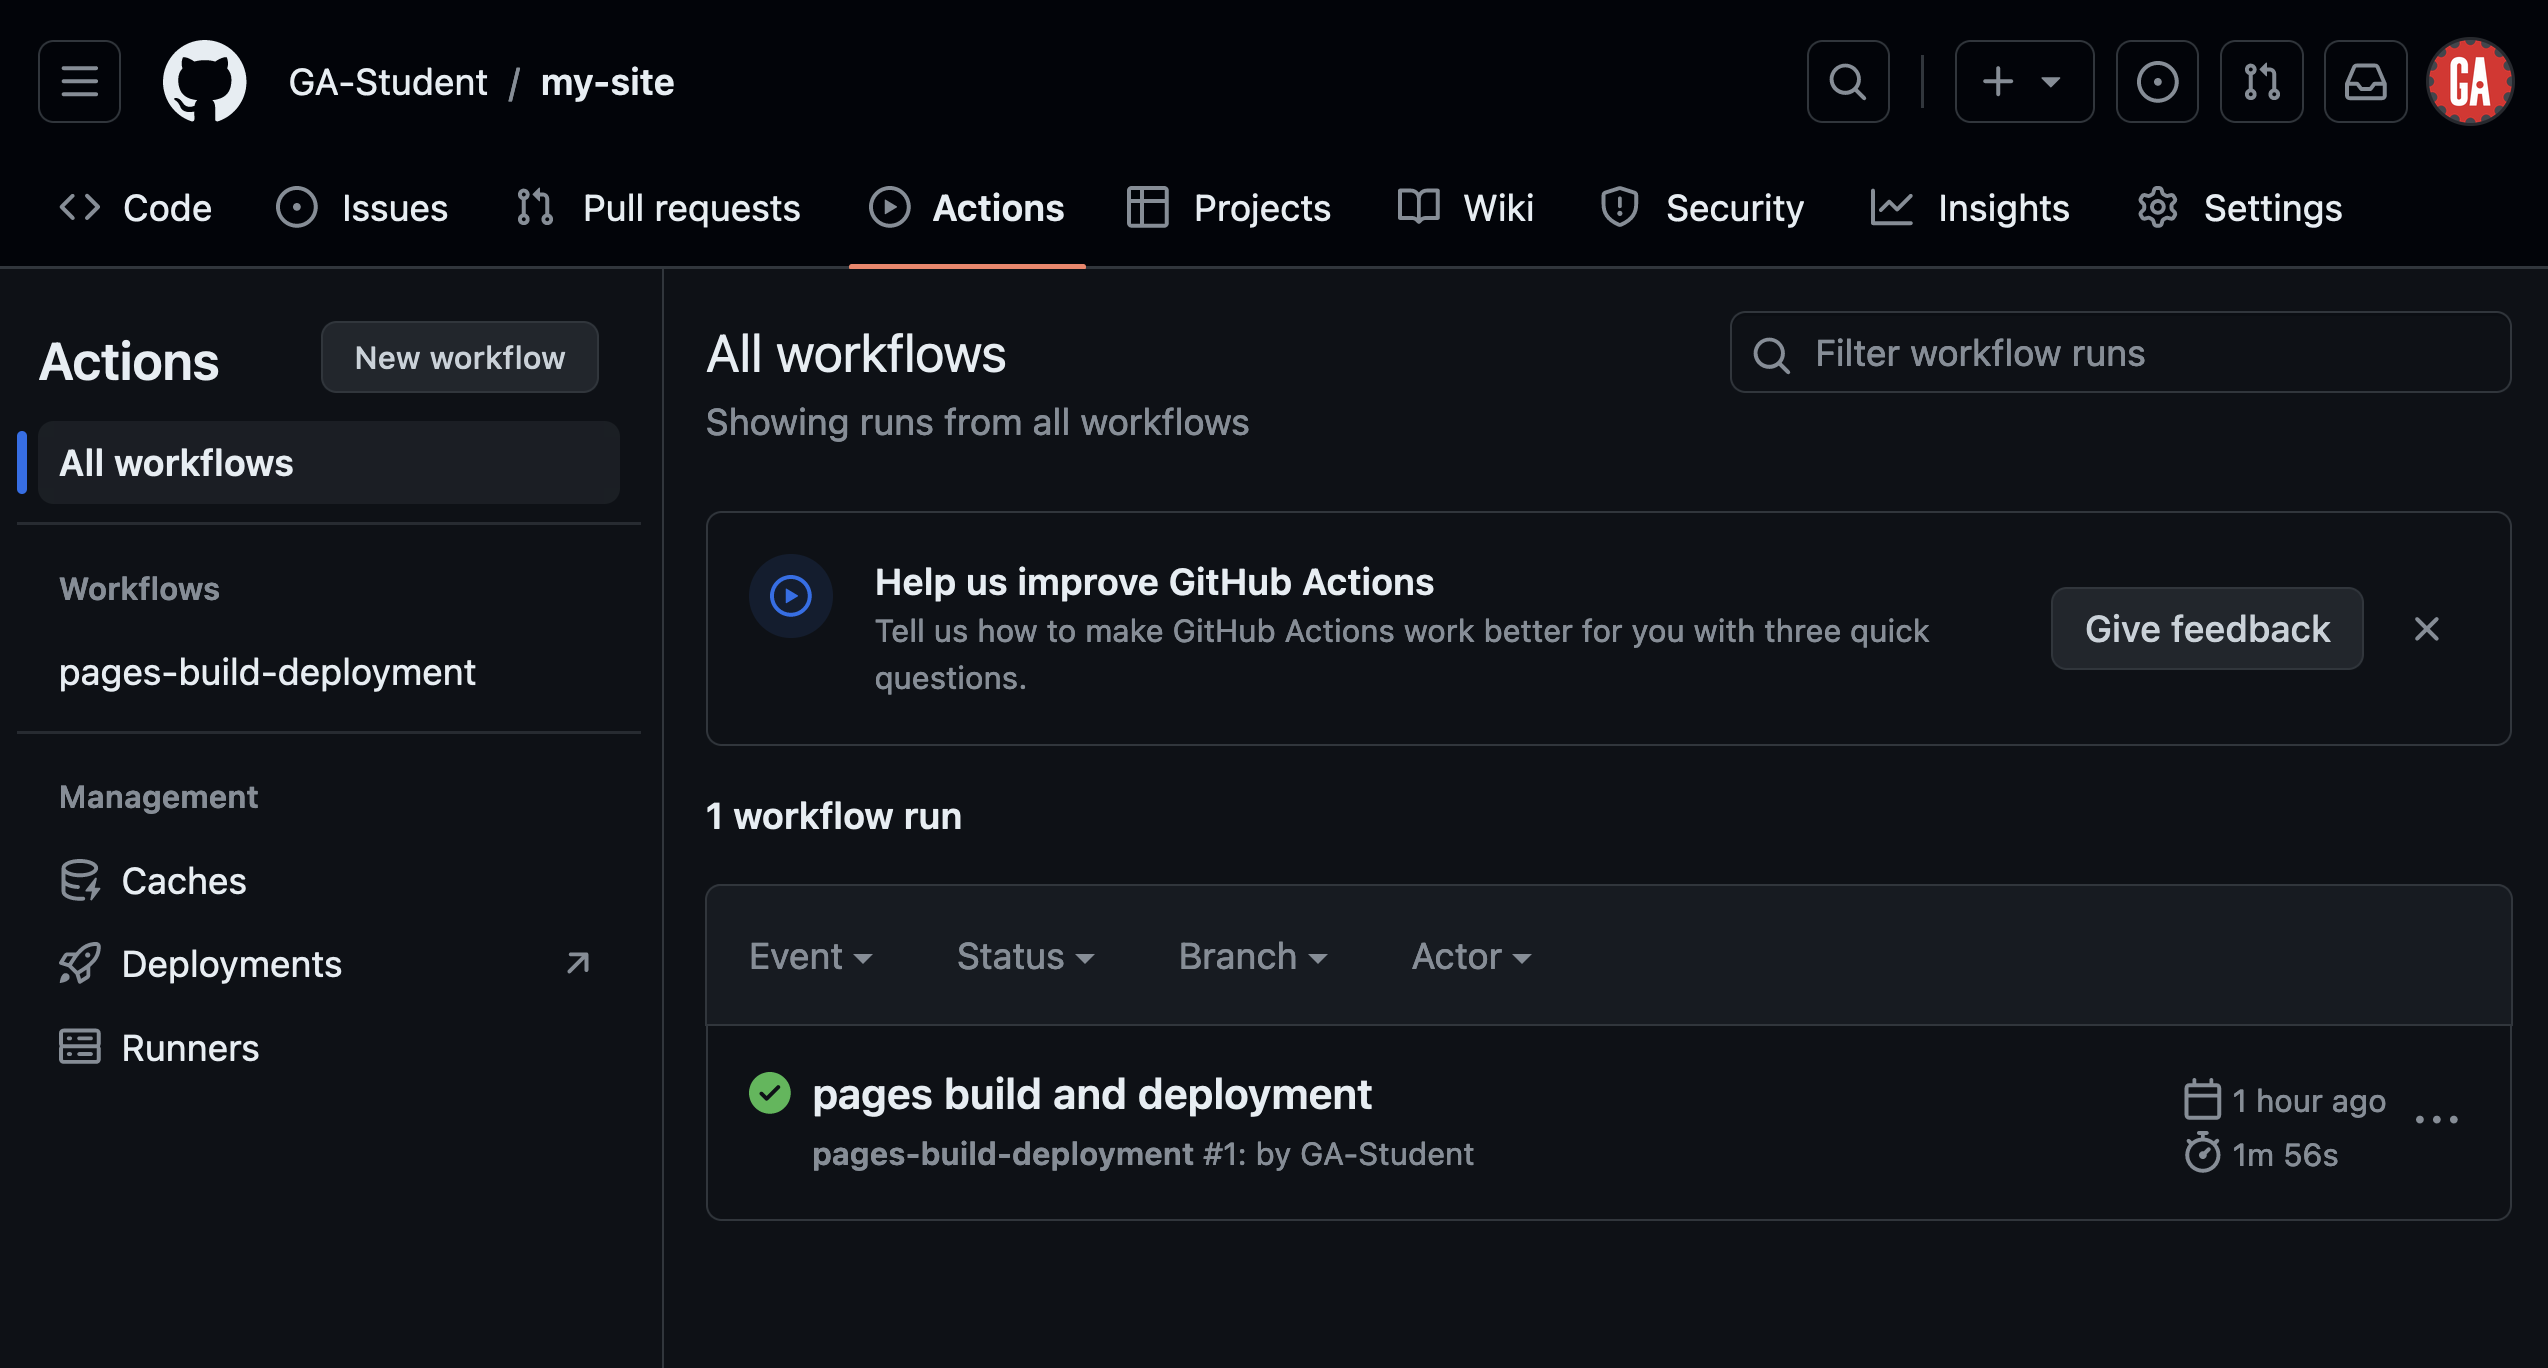The width and height of the screenshot is (2548, 1368).
Task: Click the New workflow button
Action: click(x=459, y=357)
